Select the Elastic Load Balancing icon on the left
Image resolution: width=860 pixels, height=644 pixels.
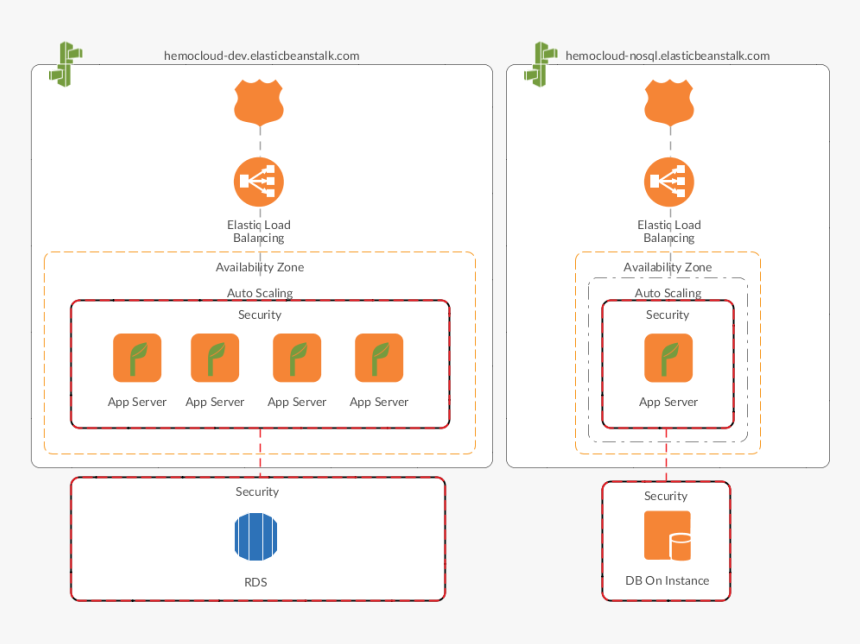pyautogui.click(x=258, y=181)
